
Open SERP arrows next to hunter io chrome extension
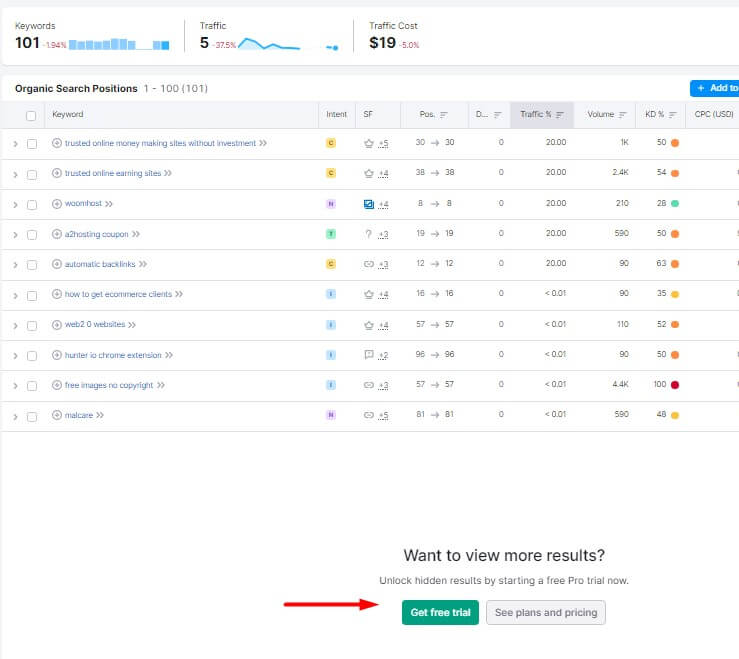tap(169, 355)
